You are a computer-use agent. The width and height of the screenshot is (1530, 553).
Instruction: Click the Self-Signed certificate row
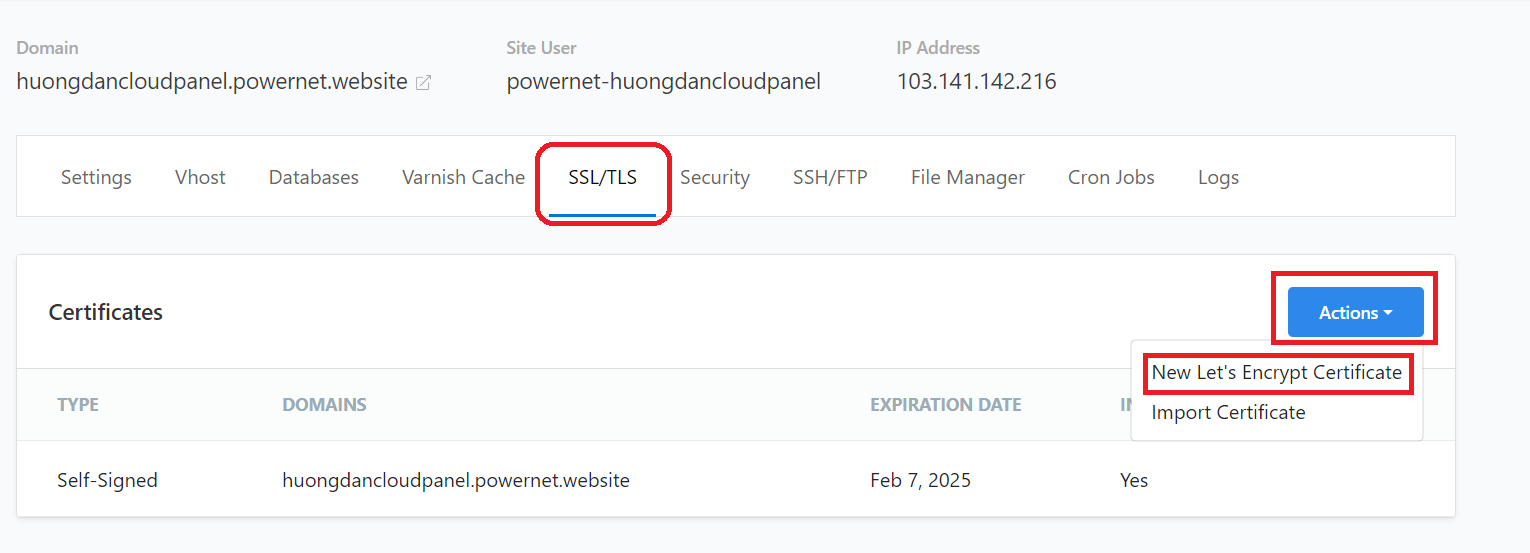coord(736,480)
